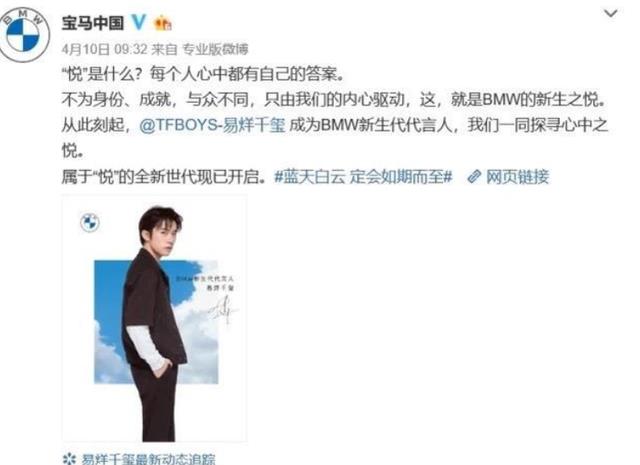Click the blue V verified badge
Viewport: 640px width, 465px height.
(x=138, y=22)
